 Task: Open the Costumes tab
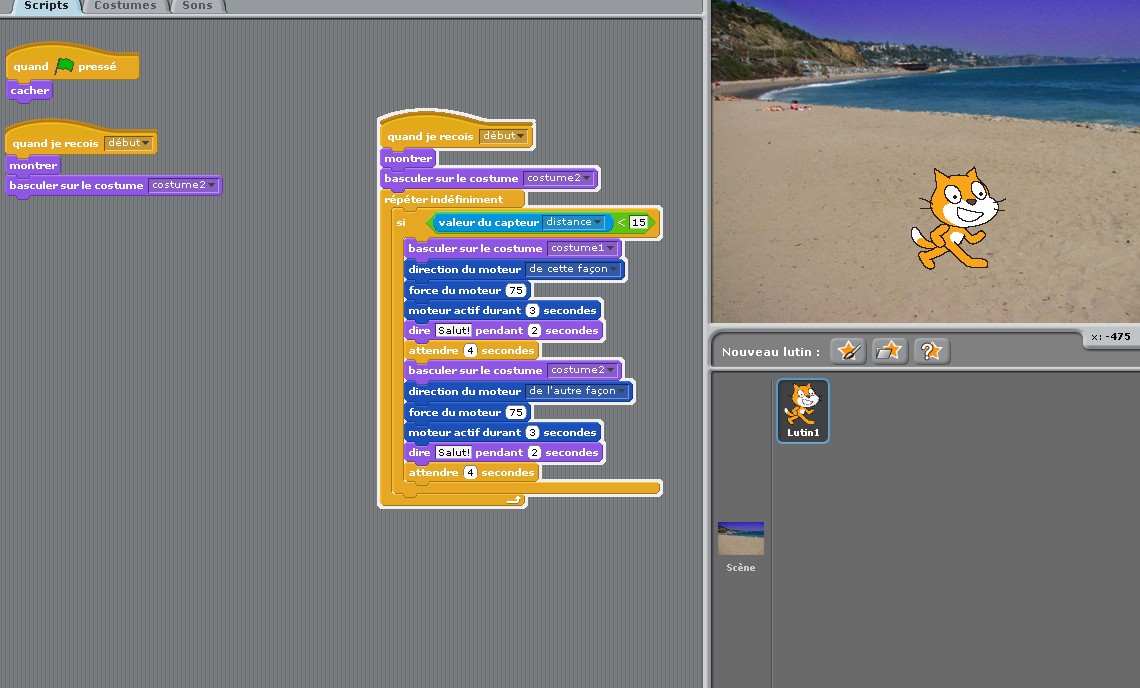pos(125,6)
